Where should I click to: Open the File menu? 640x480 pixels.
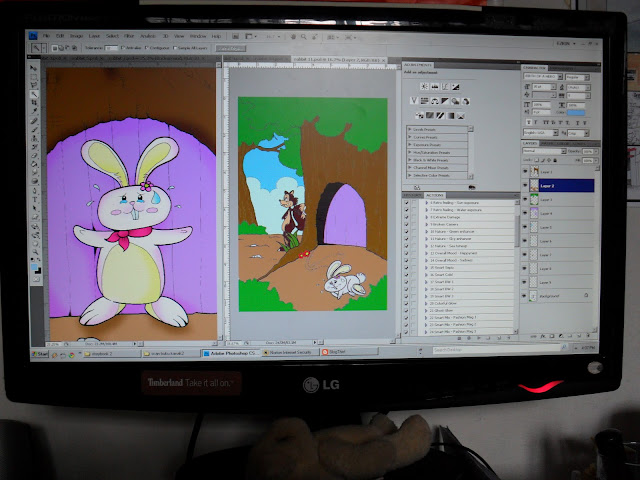[46, 36]
